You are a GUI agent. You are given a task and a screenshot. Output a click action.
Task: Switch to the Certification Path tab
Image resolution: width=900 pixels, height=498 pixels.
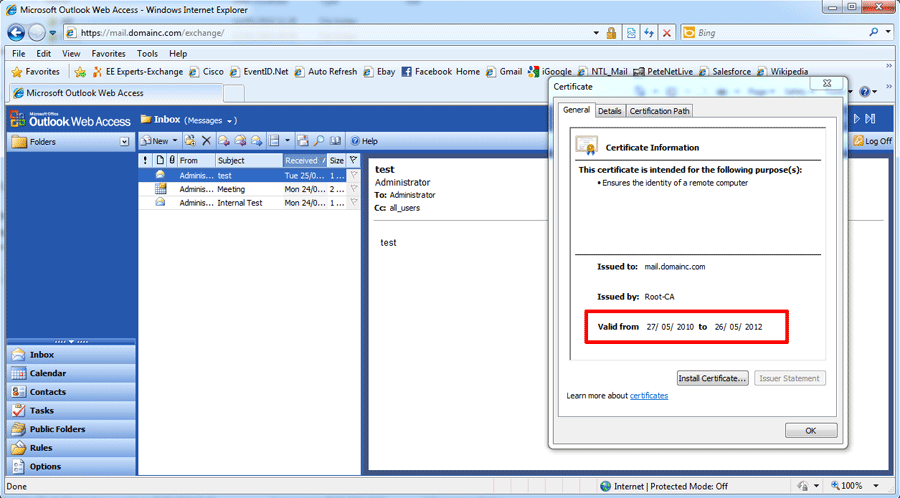point(660,111)
